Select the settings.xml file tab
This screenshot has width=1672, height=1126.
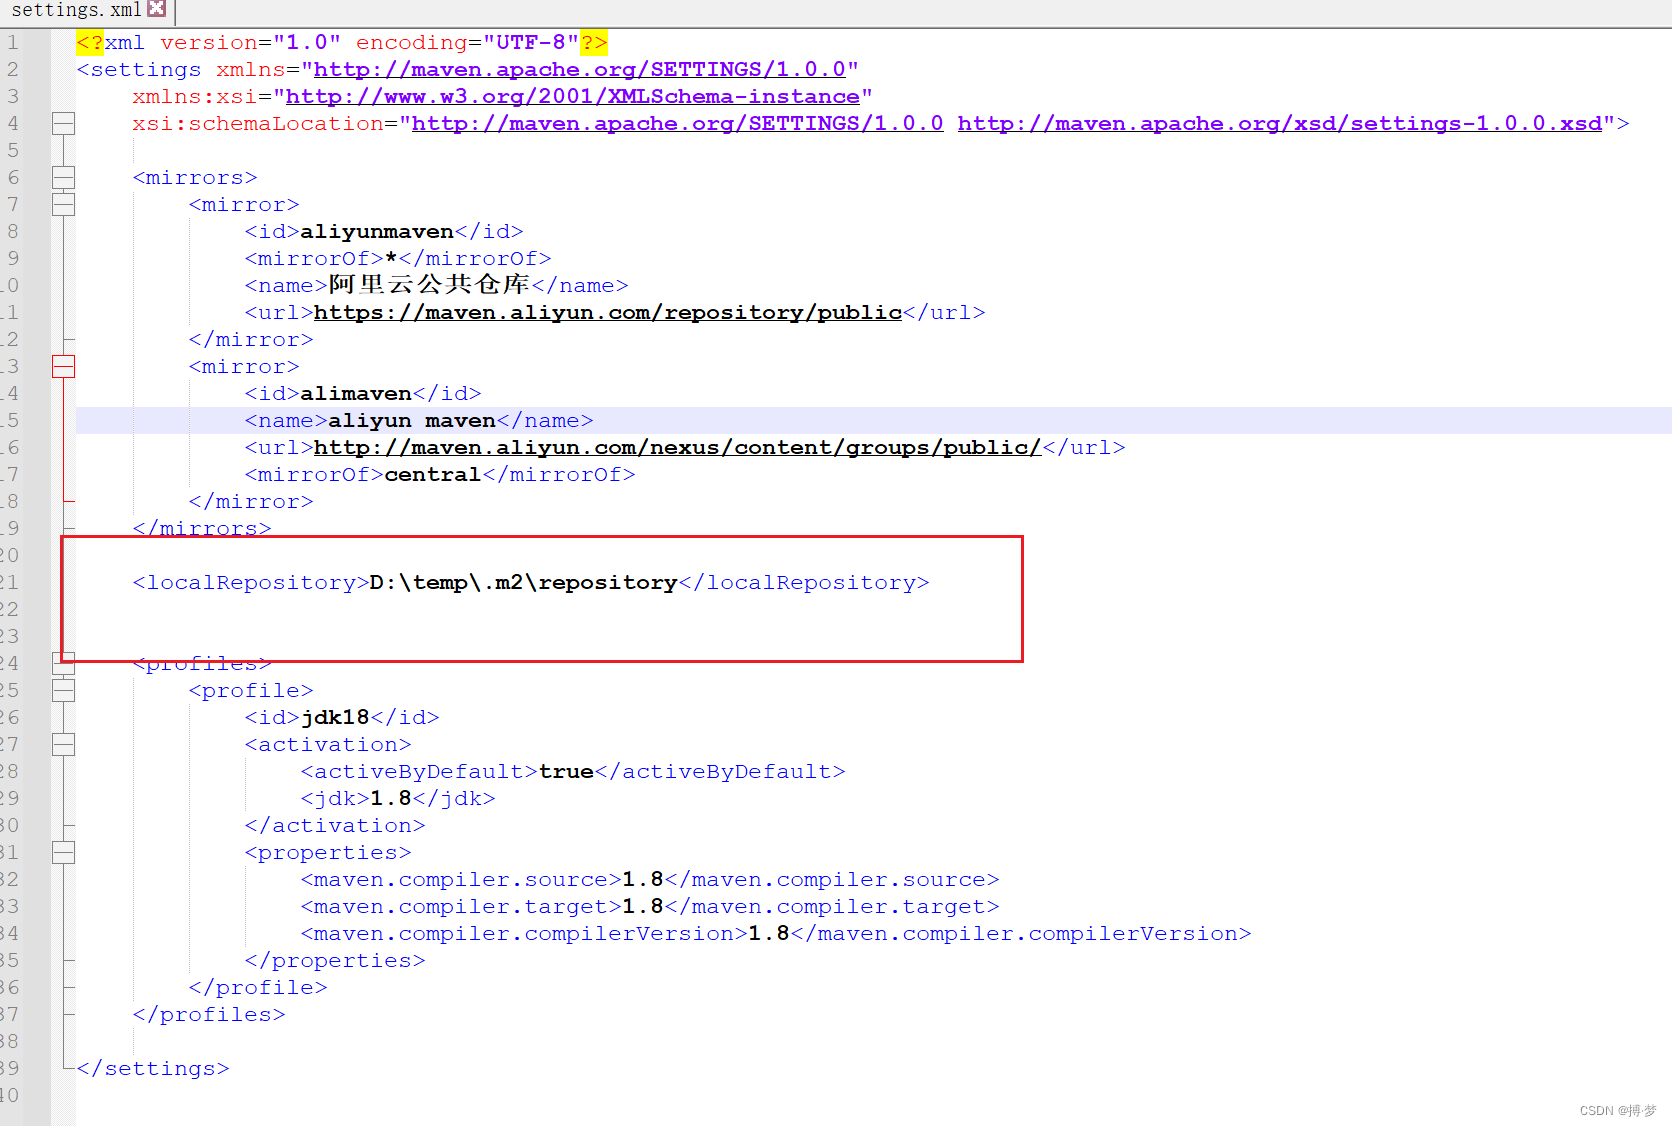[x=78, y=10]
